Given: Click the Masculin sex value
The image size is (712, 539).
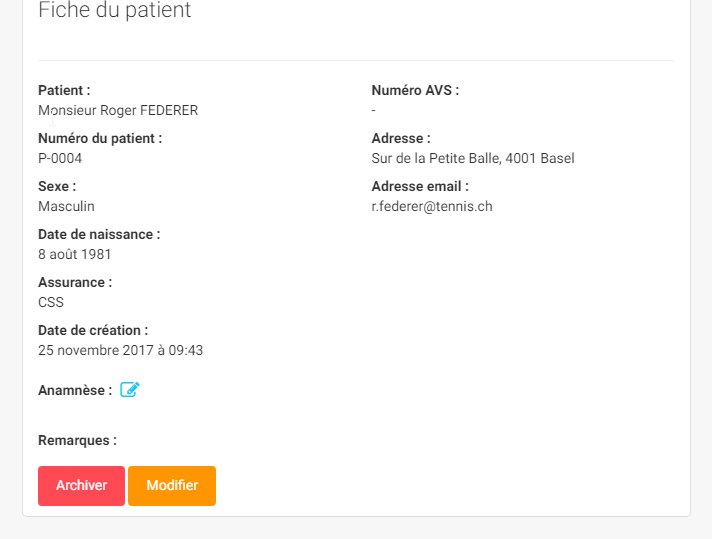Looking at the screenshot, I should click(x=66, y=207).
